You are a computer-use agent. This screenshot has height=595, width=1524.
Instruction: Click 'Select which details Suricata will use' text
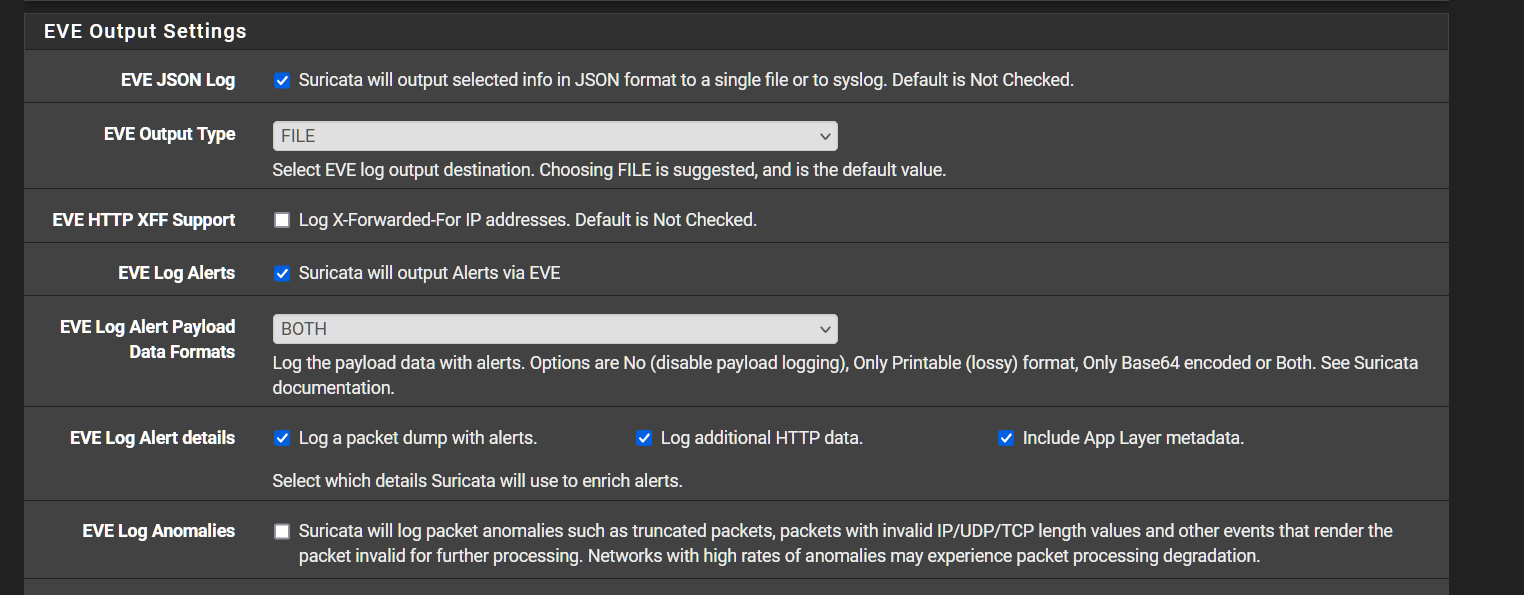click(477, 481)
